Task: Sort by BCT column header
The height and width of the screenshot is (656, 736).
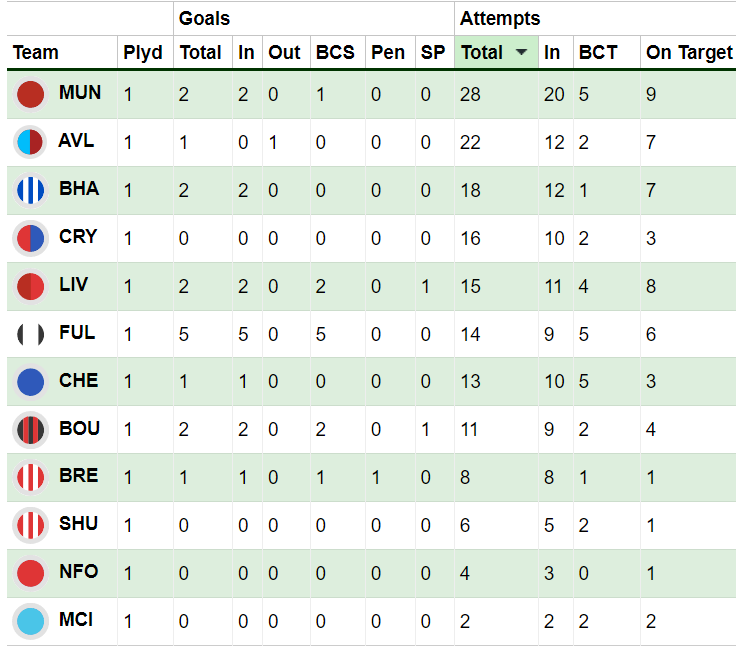Action: (598, 53)
